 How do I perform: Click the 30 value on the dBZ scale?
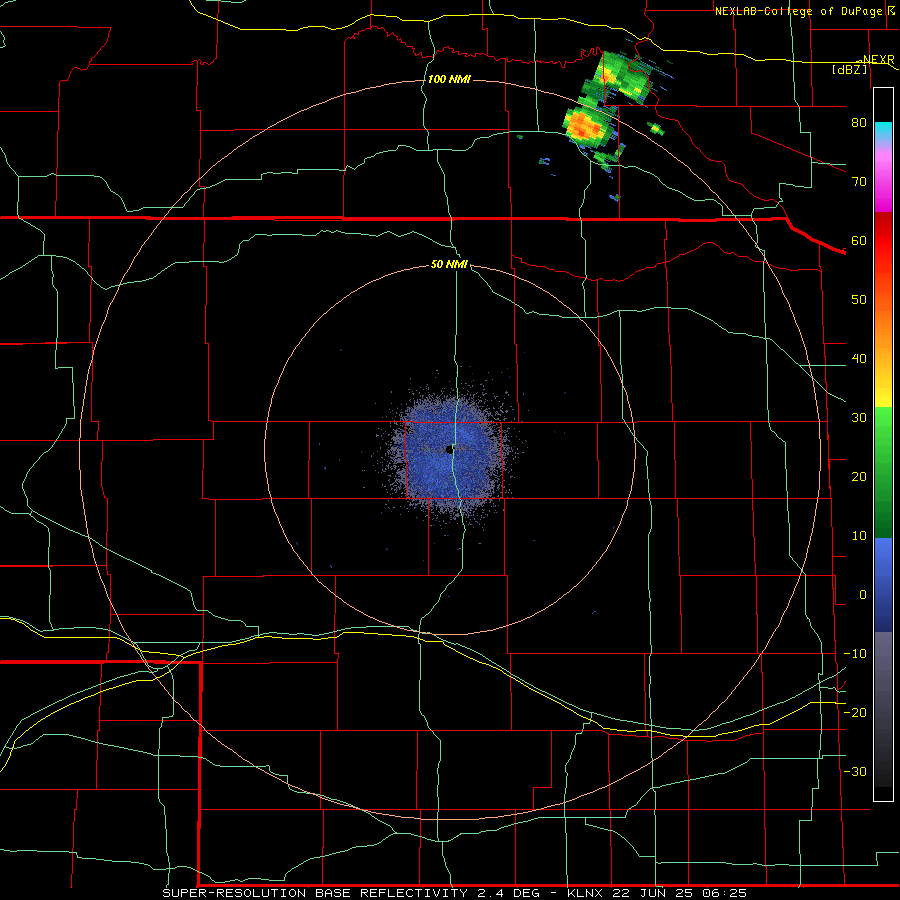point(859,418)
